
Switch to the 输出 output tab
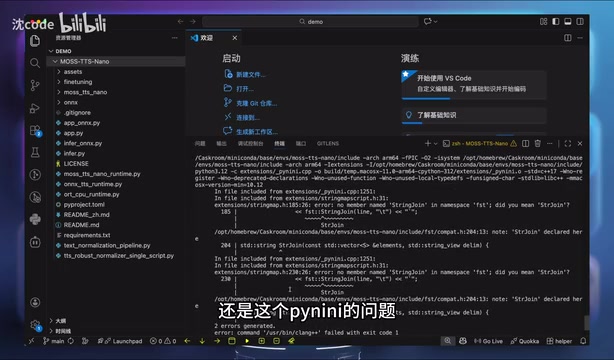point(222,143)
